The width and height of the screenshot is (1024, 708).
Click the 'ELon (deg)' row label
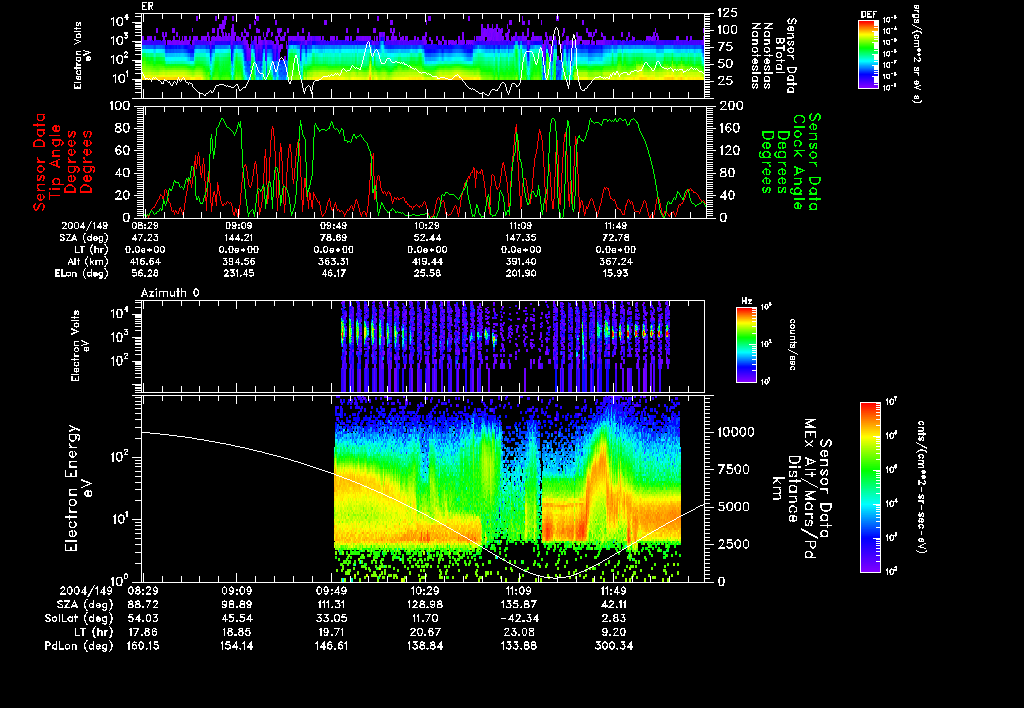pyautogui.click(x=82, y=273)
